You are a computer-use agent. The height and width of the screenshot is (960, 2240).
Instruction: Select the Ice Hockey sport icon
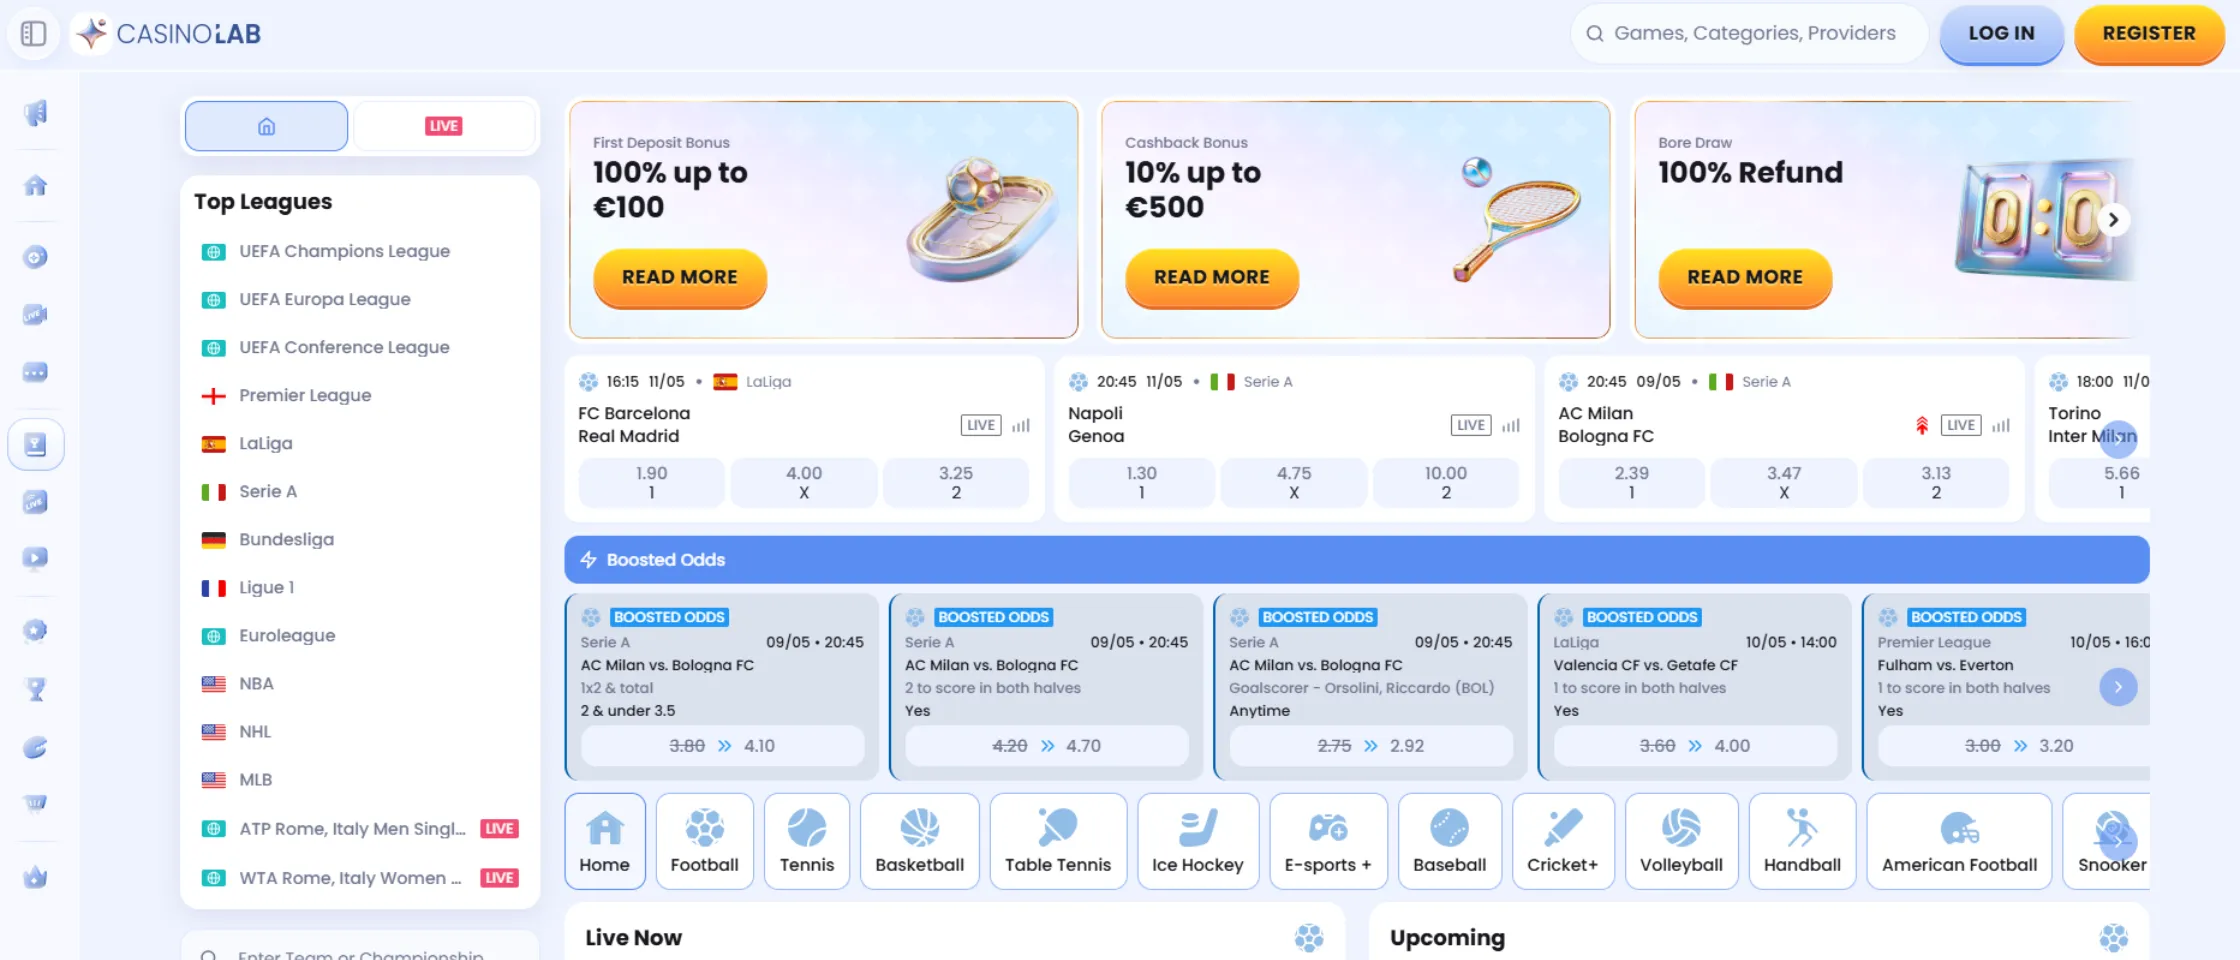pyautogui.click(x=1197, y=840)
